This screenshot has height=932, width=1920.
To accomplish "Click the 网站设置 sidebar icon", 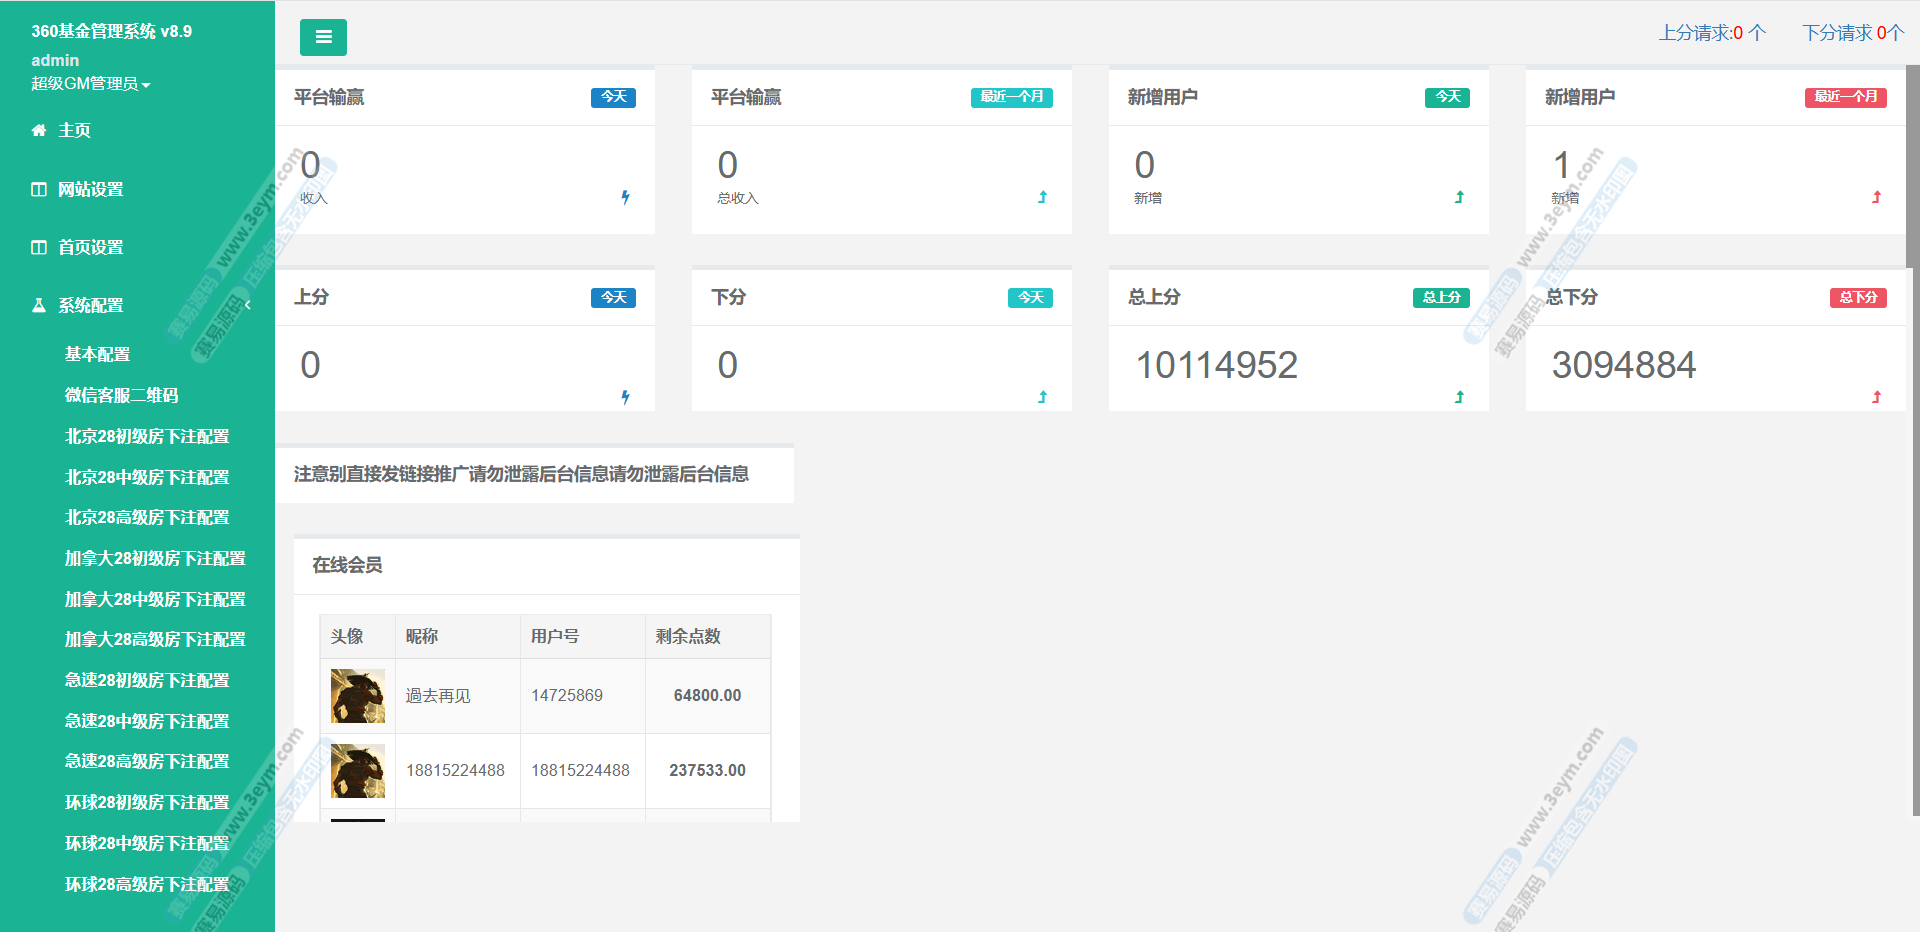I will click(39, 189).
